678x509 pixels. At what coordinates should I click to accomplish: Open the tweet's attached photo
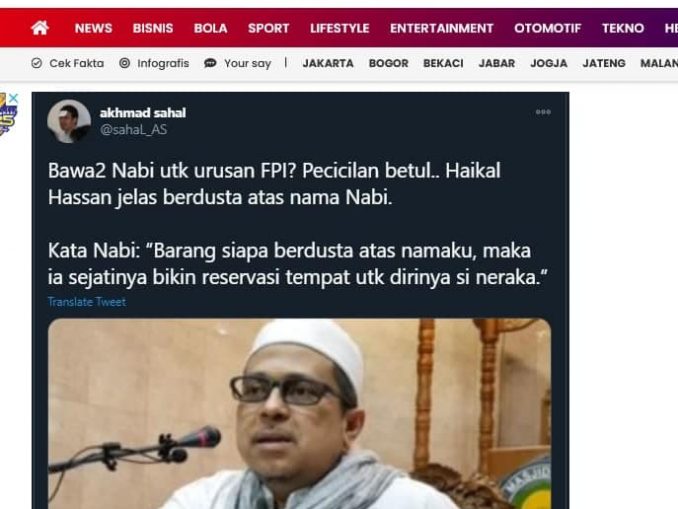click(x=300, y=414)
